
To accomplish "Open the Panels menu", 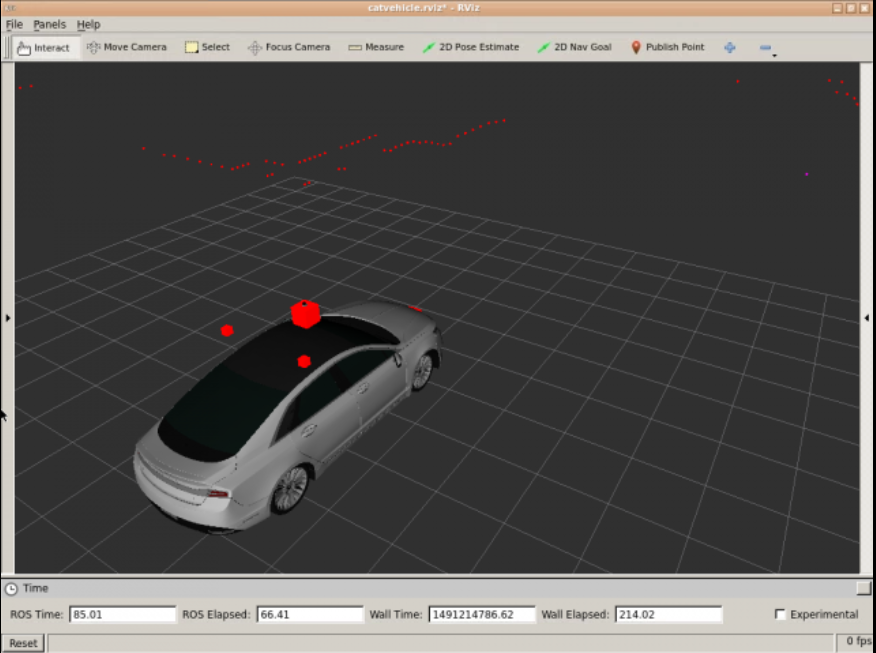I will coord(49,24).
